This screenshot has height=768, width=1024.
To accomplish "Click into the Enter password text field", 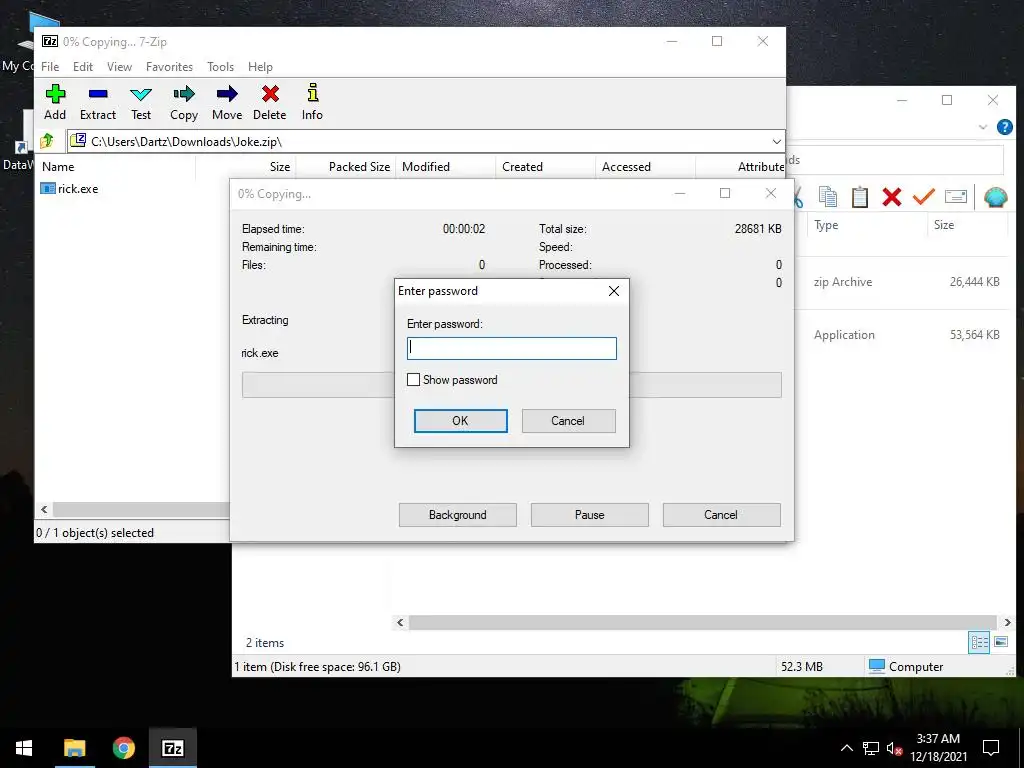I will coord(511,348).
